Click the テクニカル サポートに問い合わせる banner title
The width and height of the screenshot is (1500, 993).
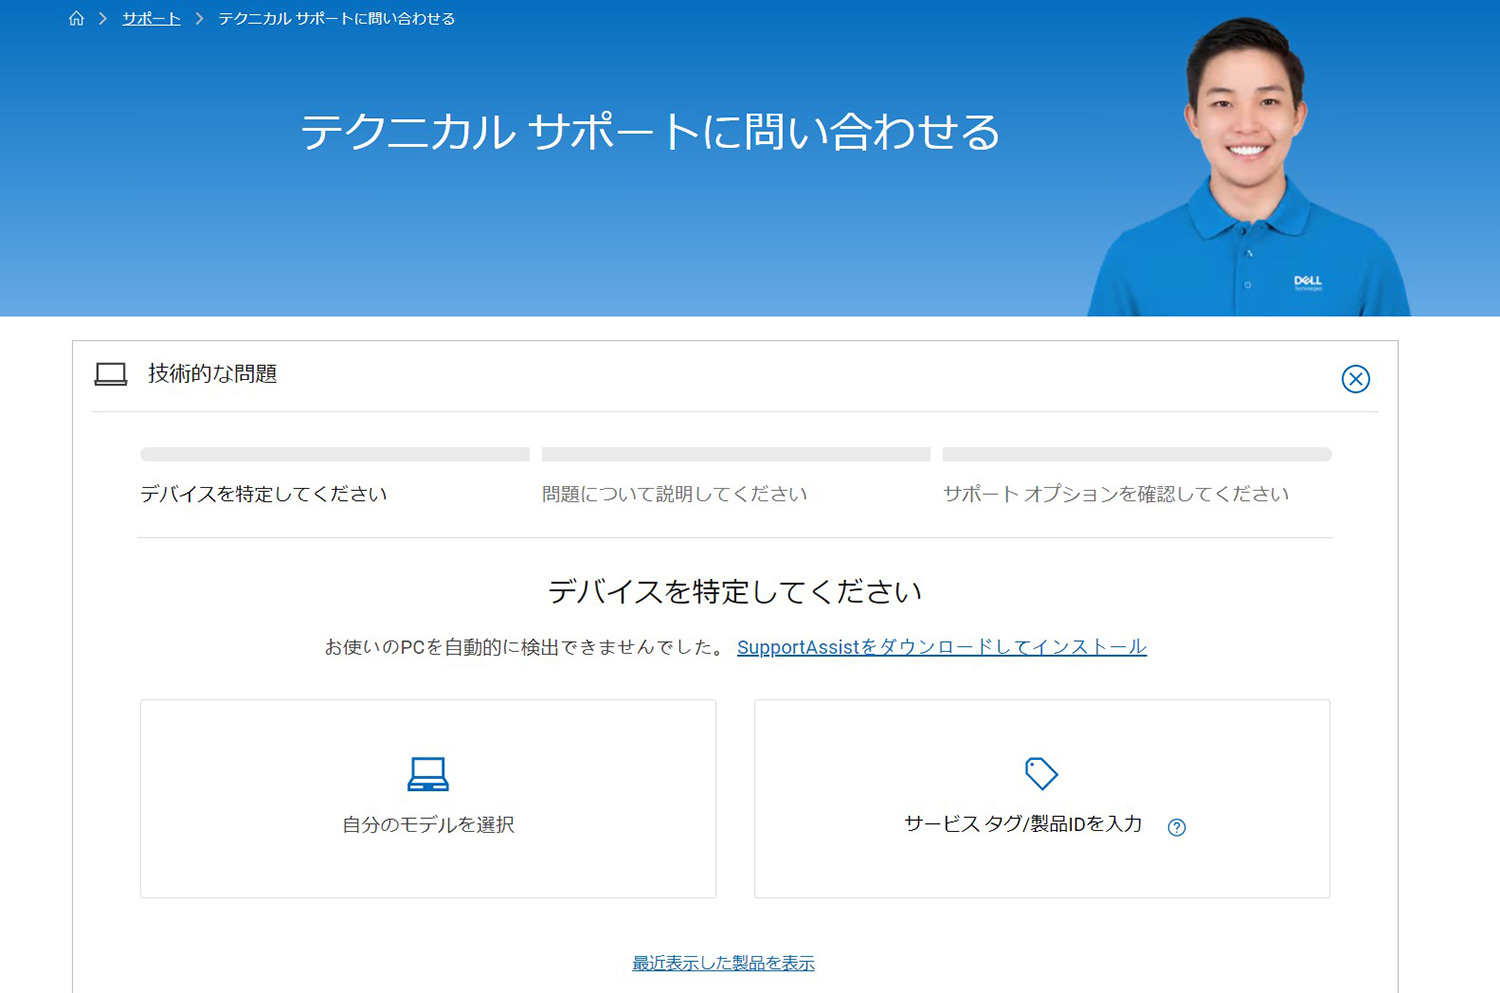[650, 132]
